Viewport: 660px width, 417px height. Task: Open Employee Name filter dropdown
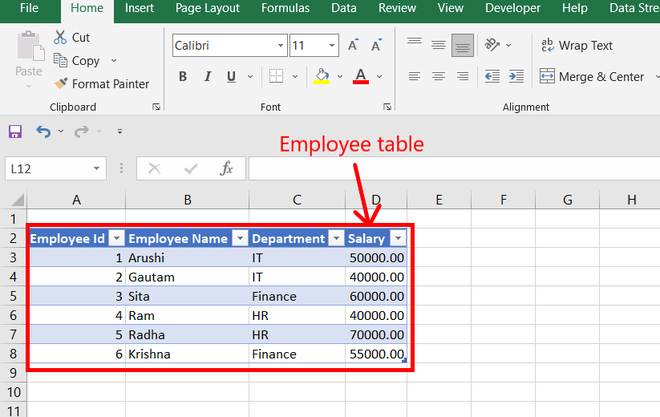(x=240, y=239)
